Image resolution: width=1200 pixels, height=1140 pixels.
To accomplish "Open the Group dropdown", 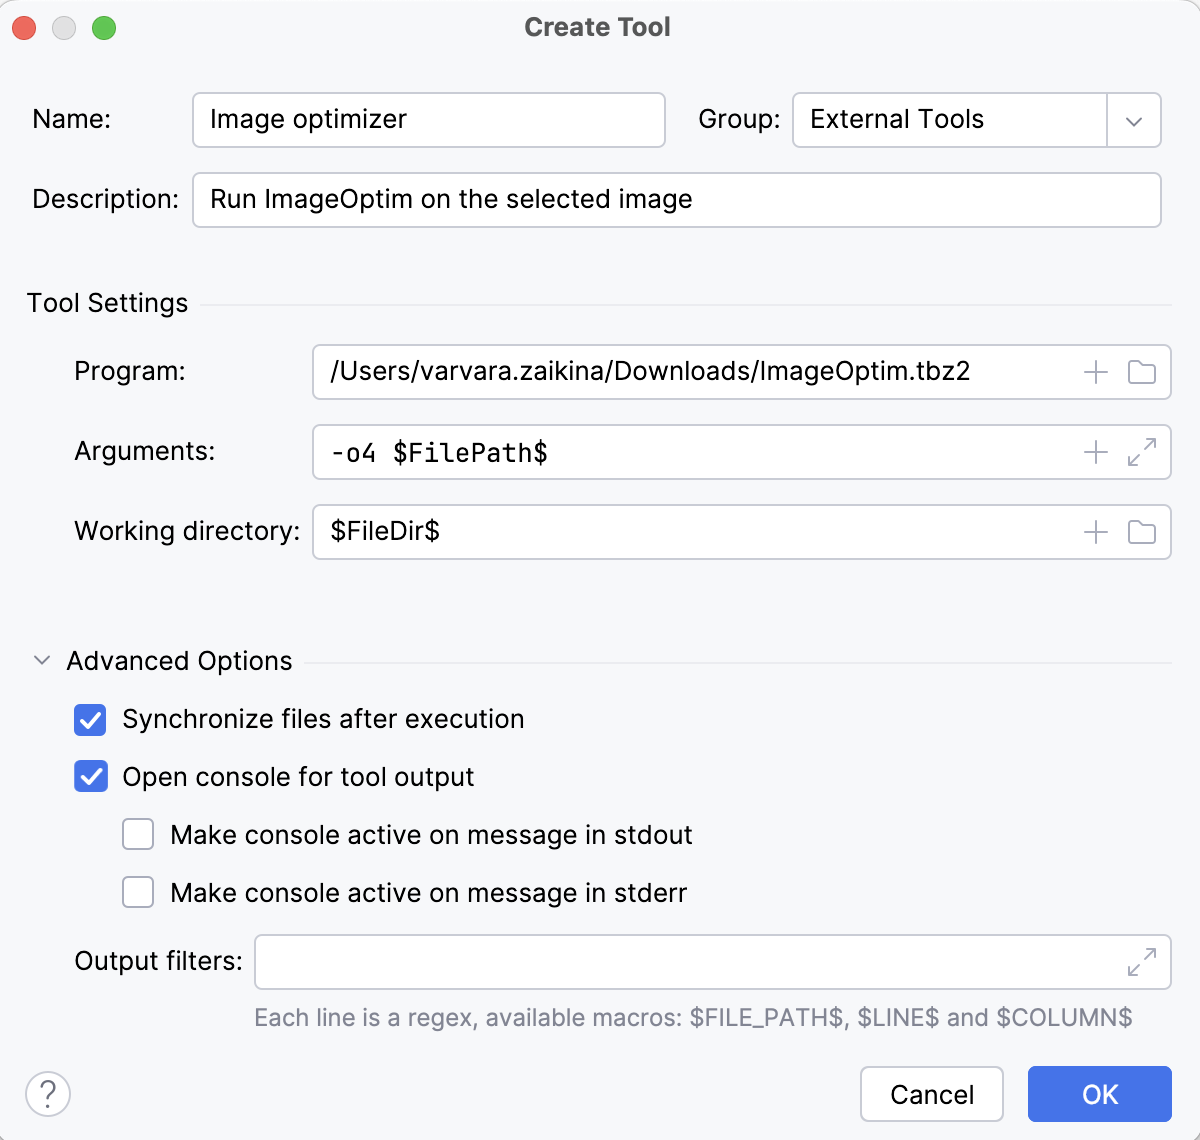I will (x=1133, y=120).
